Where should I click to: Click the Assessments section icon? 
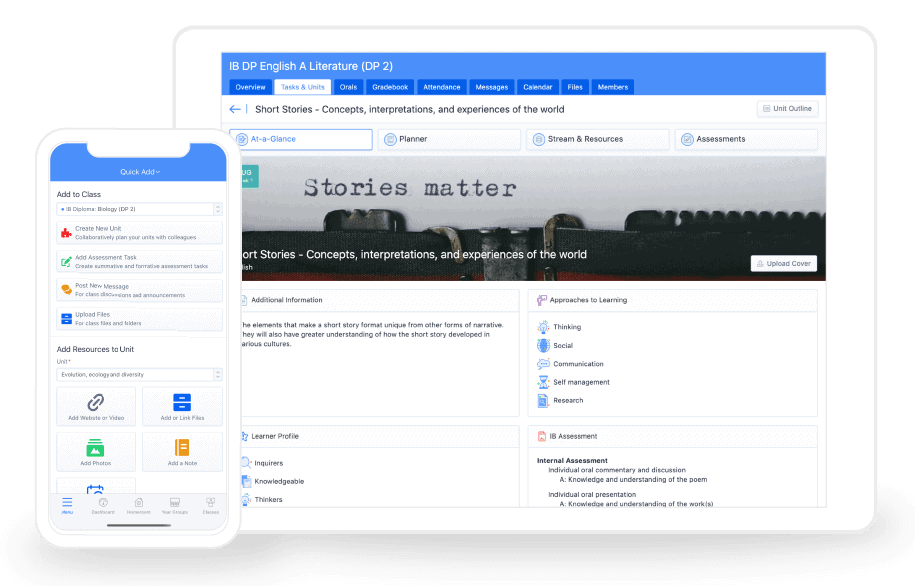click(x=687, y=139)
